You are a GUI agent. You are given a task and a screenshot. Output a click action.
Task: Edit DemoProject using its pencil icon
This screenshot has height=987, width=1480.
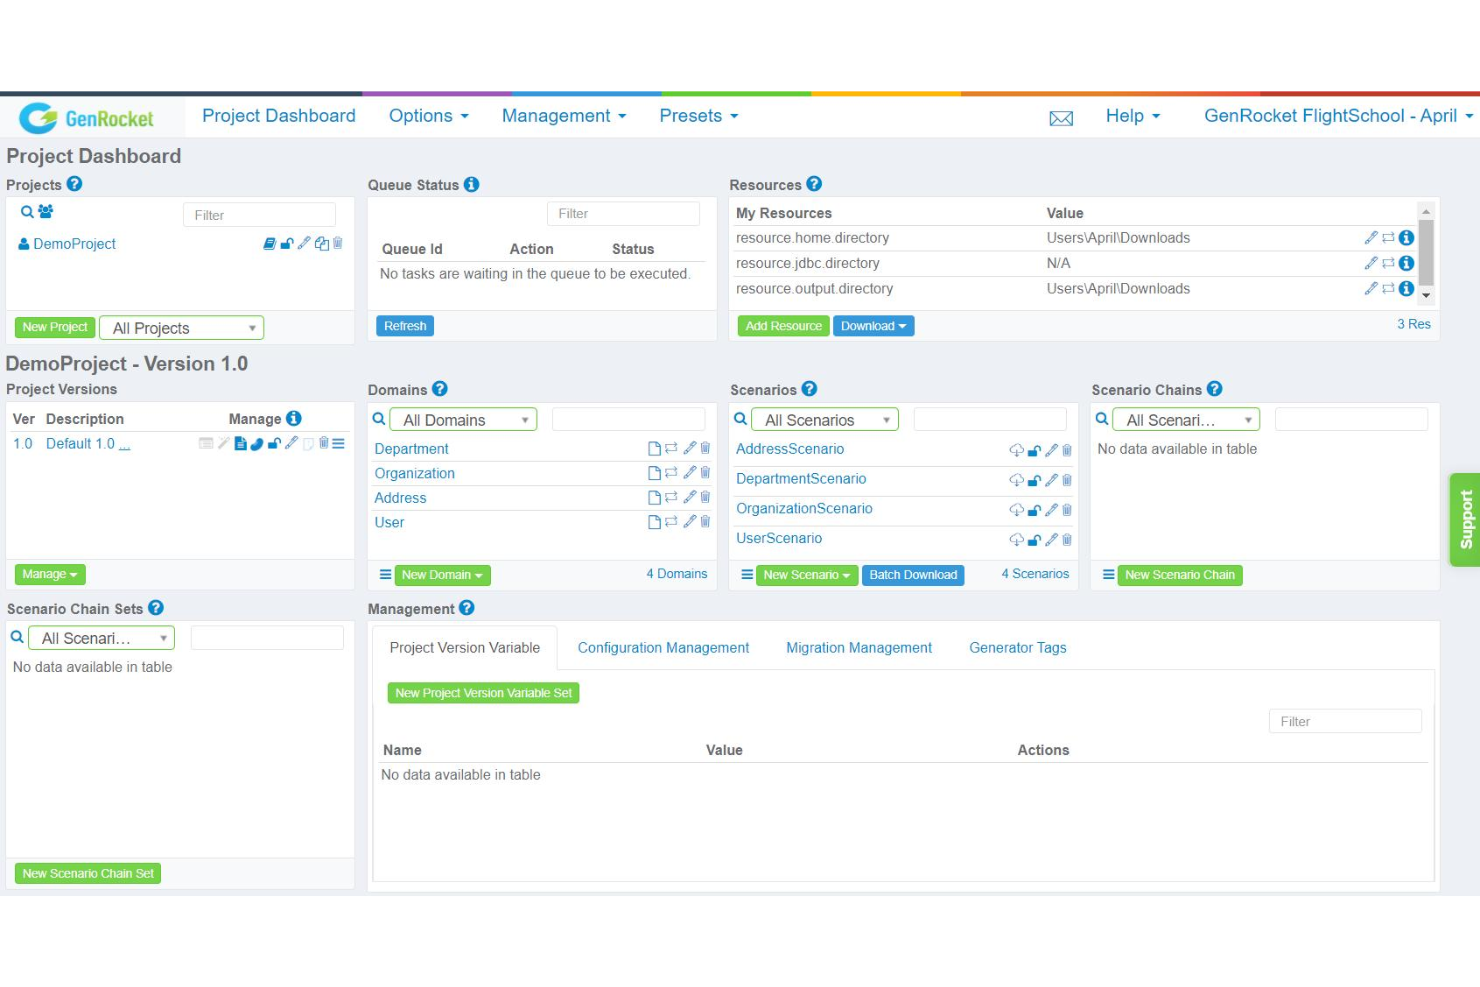coord(304,243)
